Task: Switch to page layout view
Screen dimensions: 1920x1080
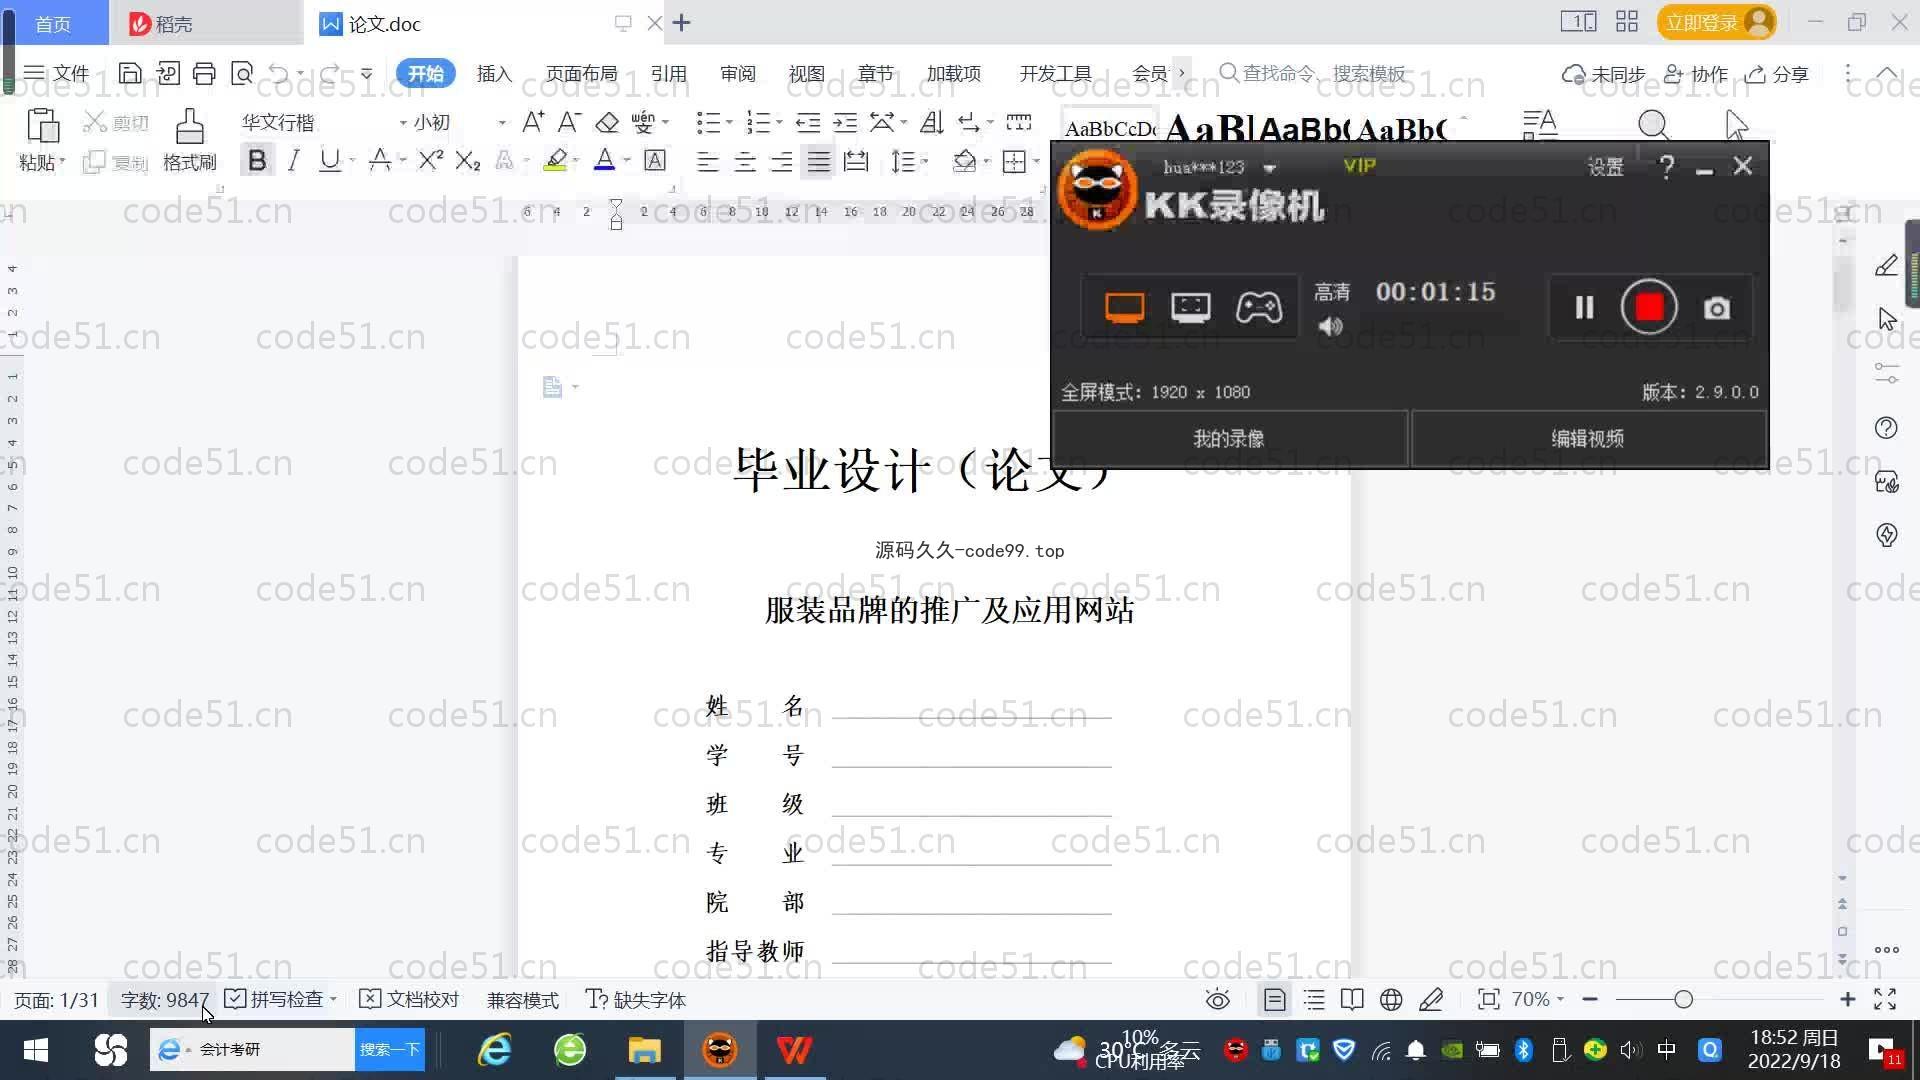Action: tap(1274, 999)
